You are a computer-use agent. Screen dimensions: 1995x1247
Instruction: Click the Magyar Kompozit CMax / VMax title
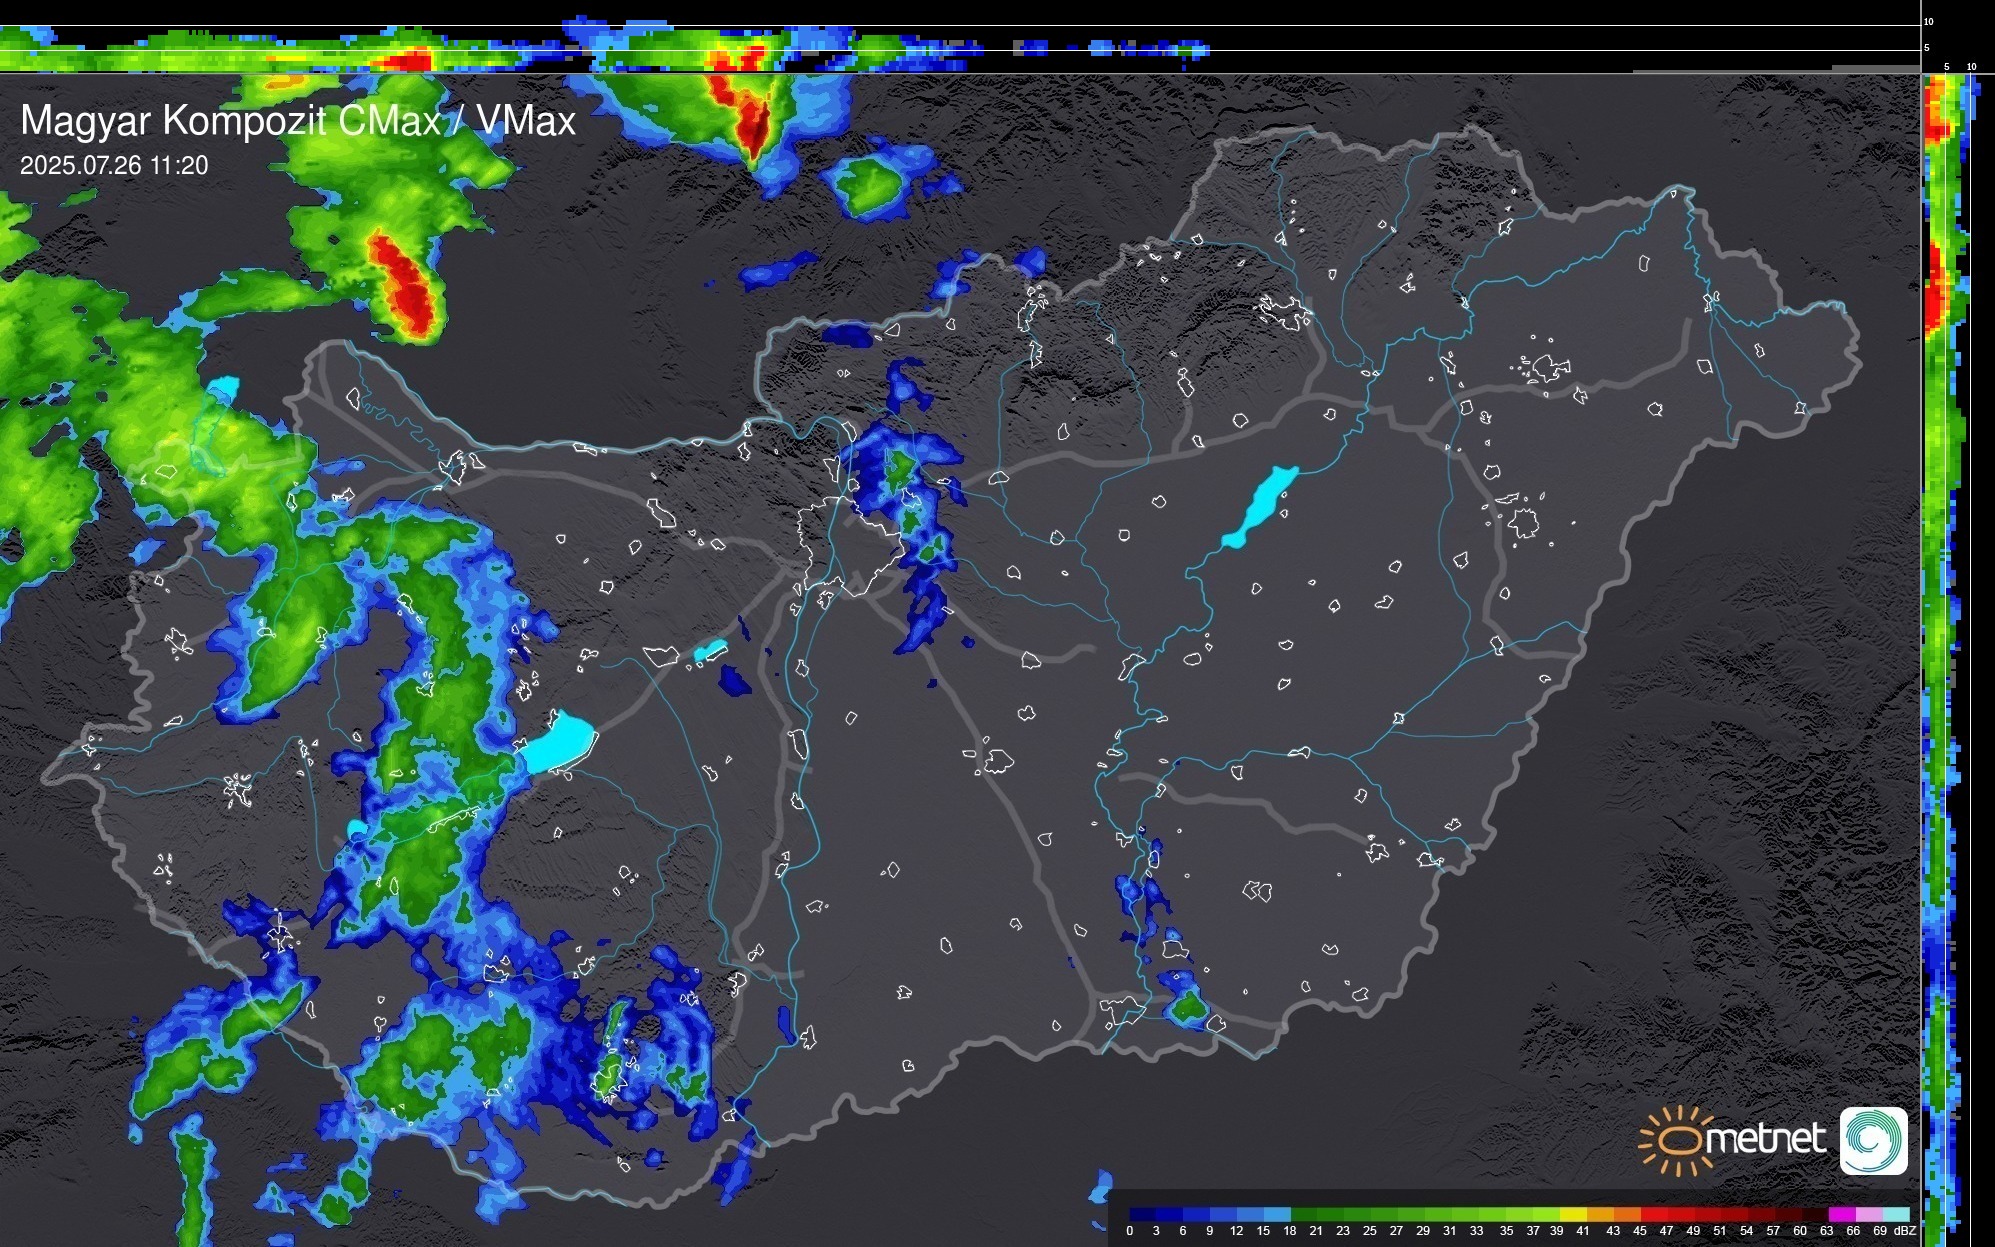pyautogui.click(x=298, y=121)
